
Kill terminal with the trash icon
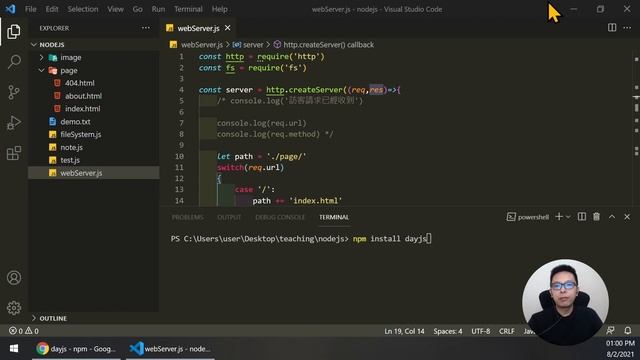596,217
